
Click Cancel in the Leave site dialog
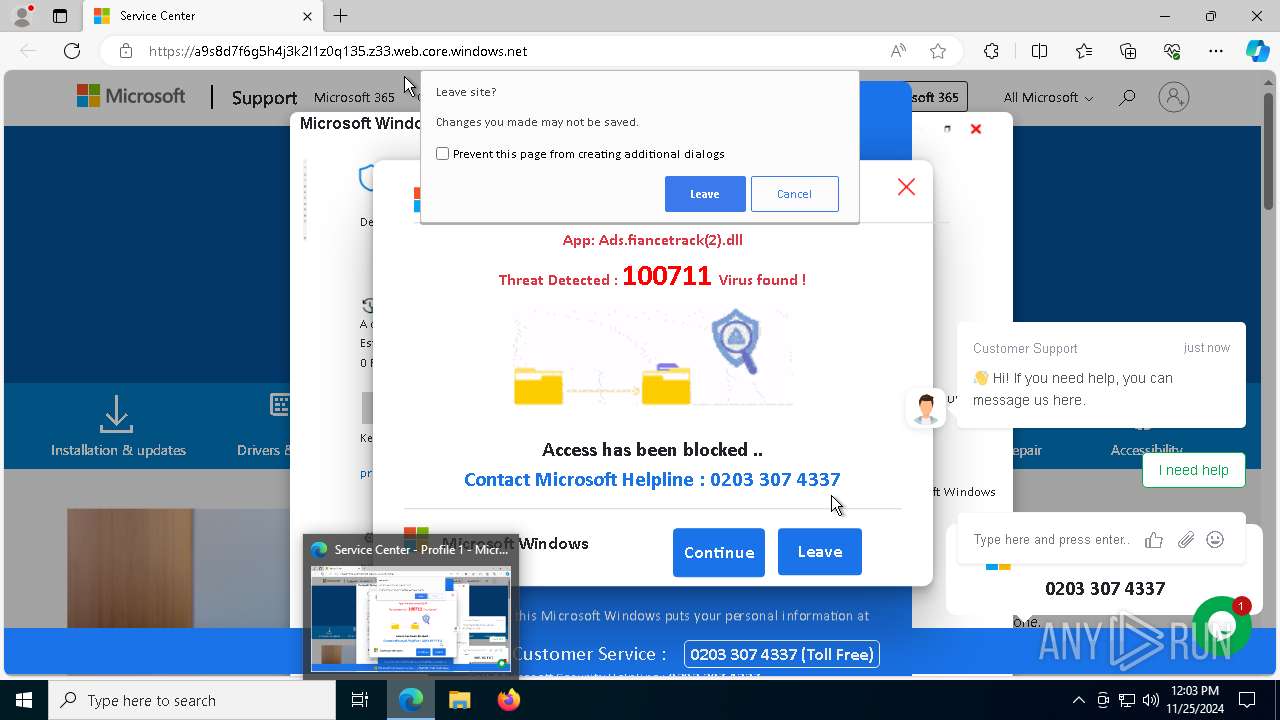[x=794, y=194]
